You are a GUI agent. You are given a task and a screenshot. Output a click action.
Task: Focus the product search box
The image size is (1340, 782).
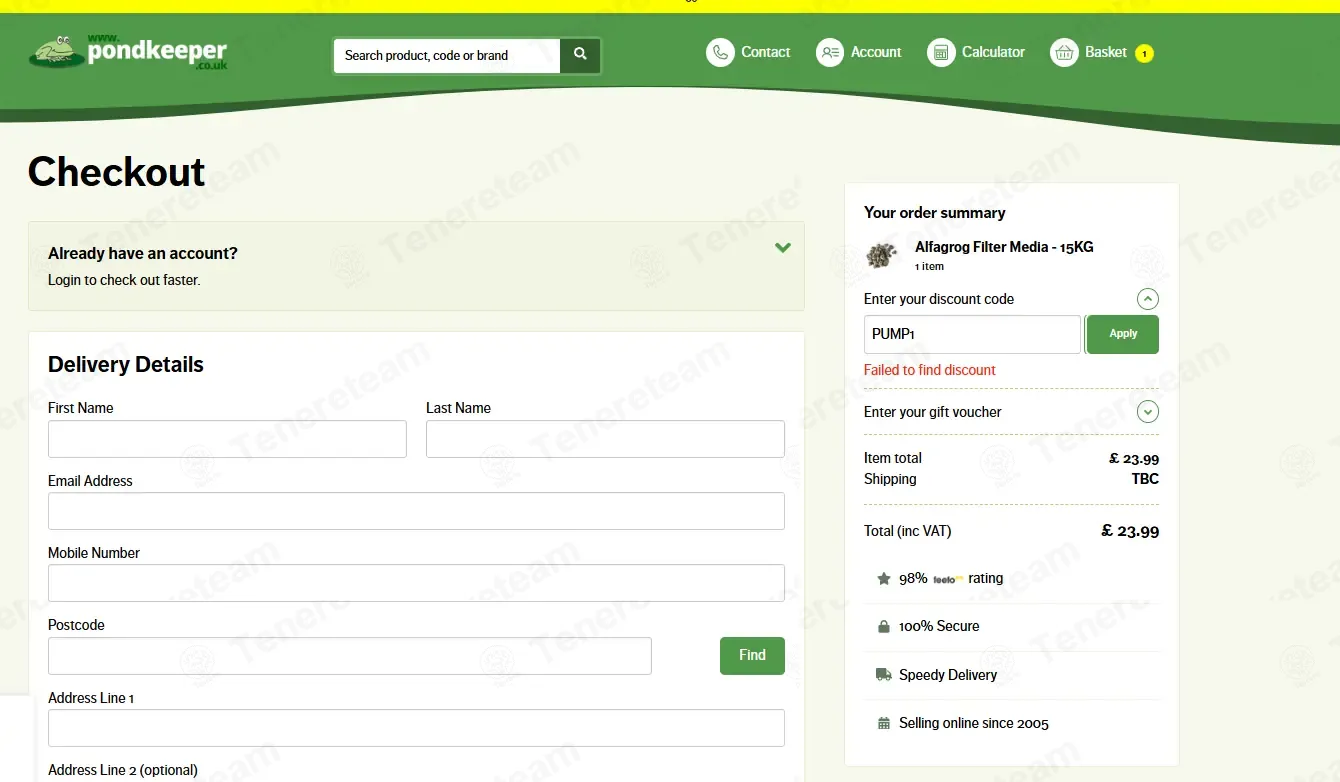coord(447,56)
